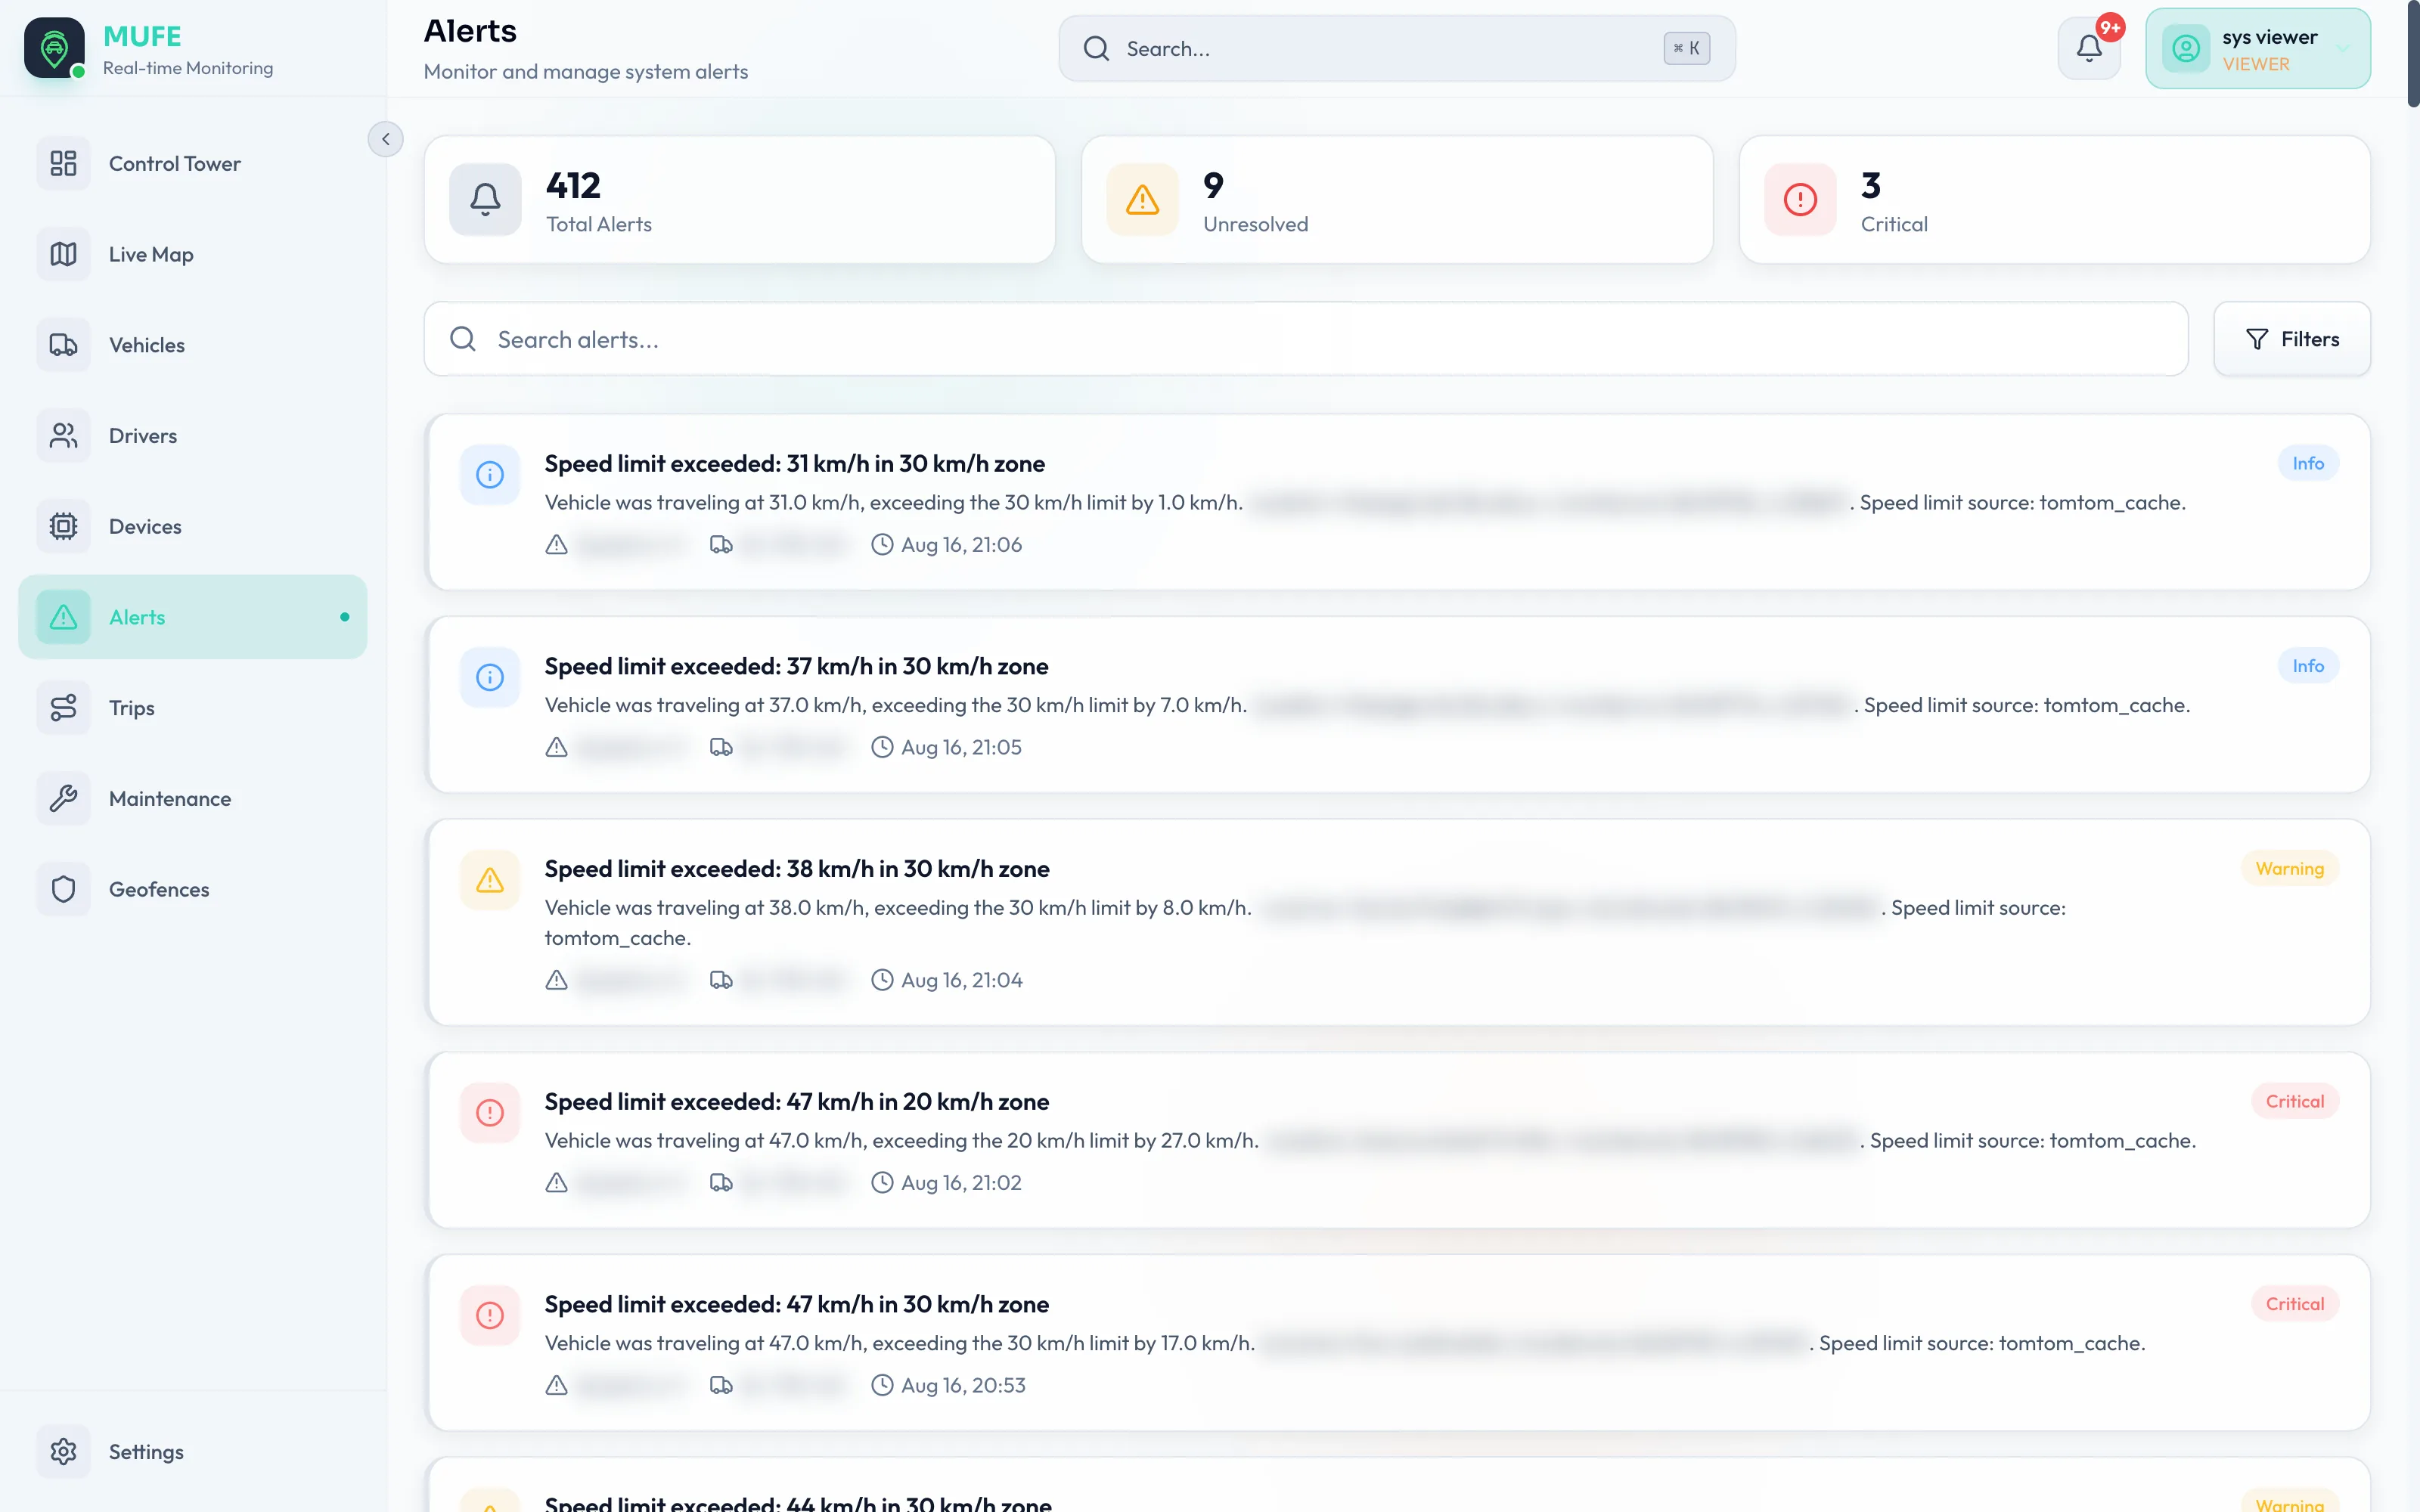
Task: Click truck icon in 21:06 alert row
Action: (721, 545)
